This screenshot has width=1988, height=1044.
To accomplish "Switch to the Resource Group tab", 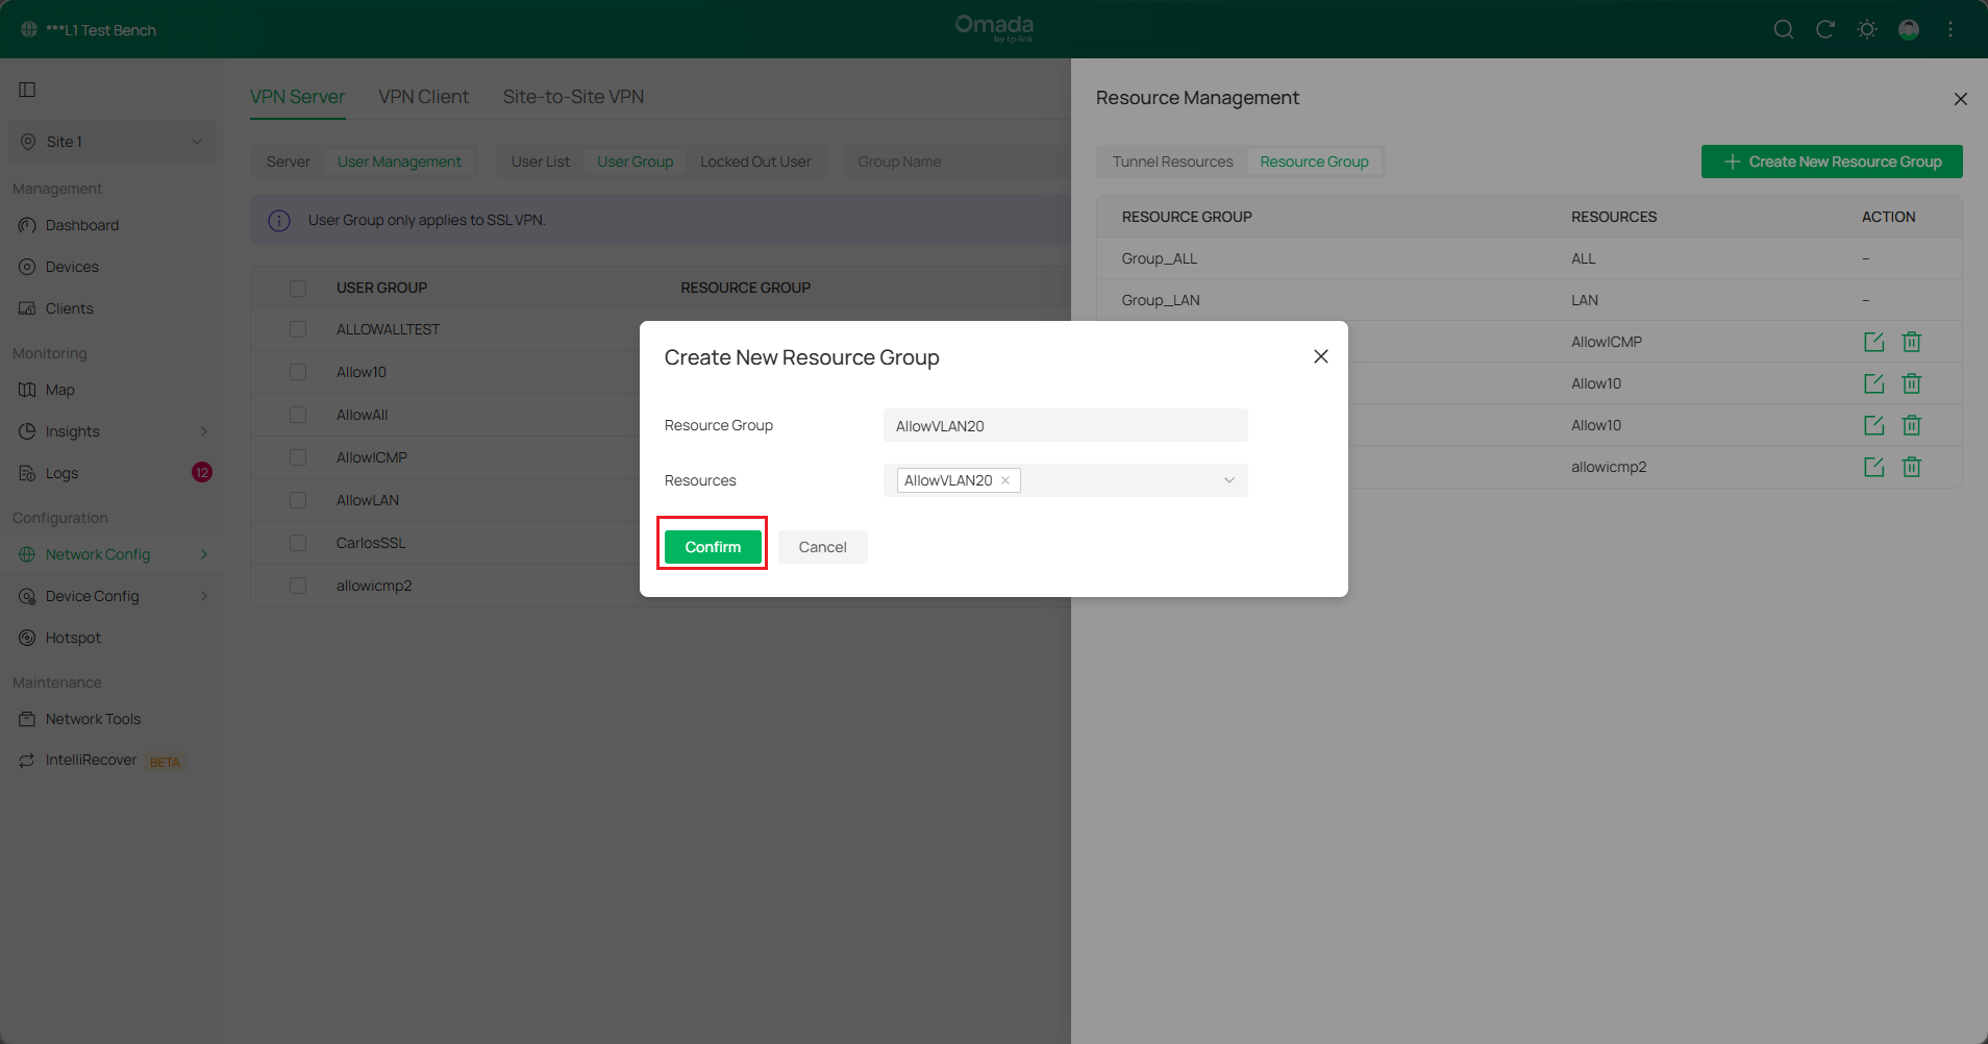I will [x=1314, y=162].
